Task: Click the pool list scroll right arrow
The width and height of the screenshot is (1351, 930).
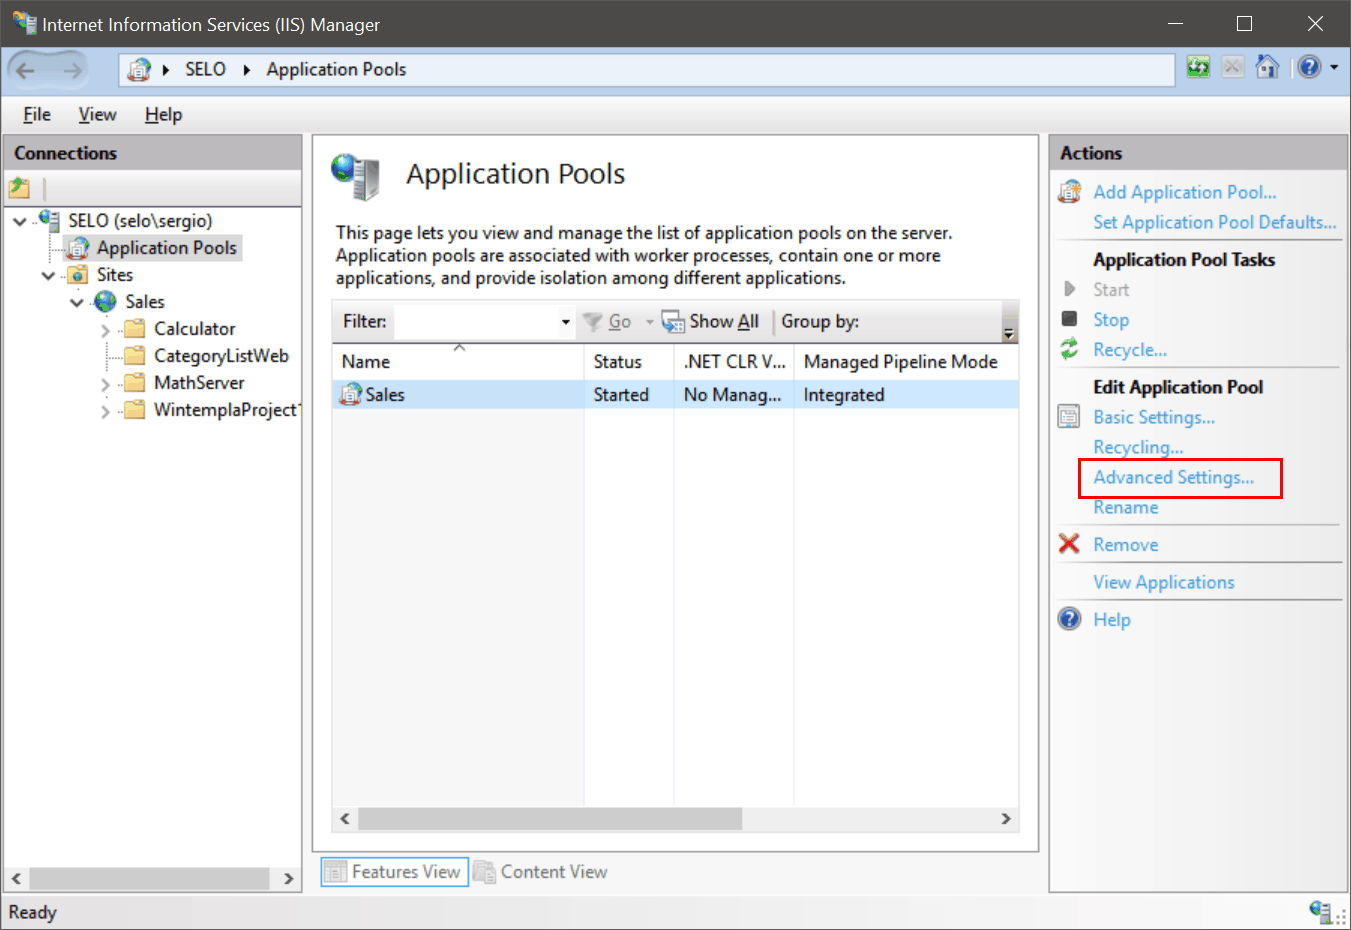Action: click(1006, 819)
